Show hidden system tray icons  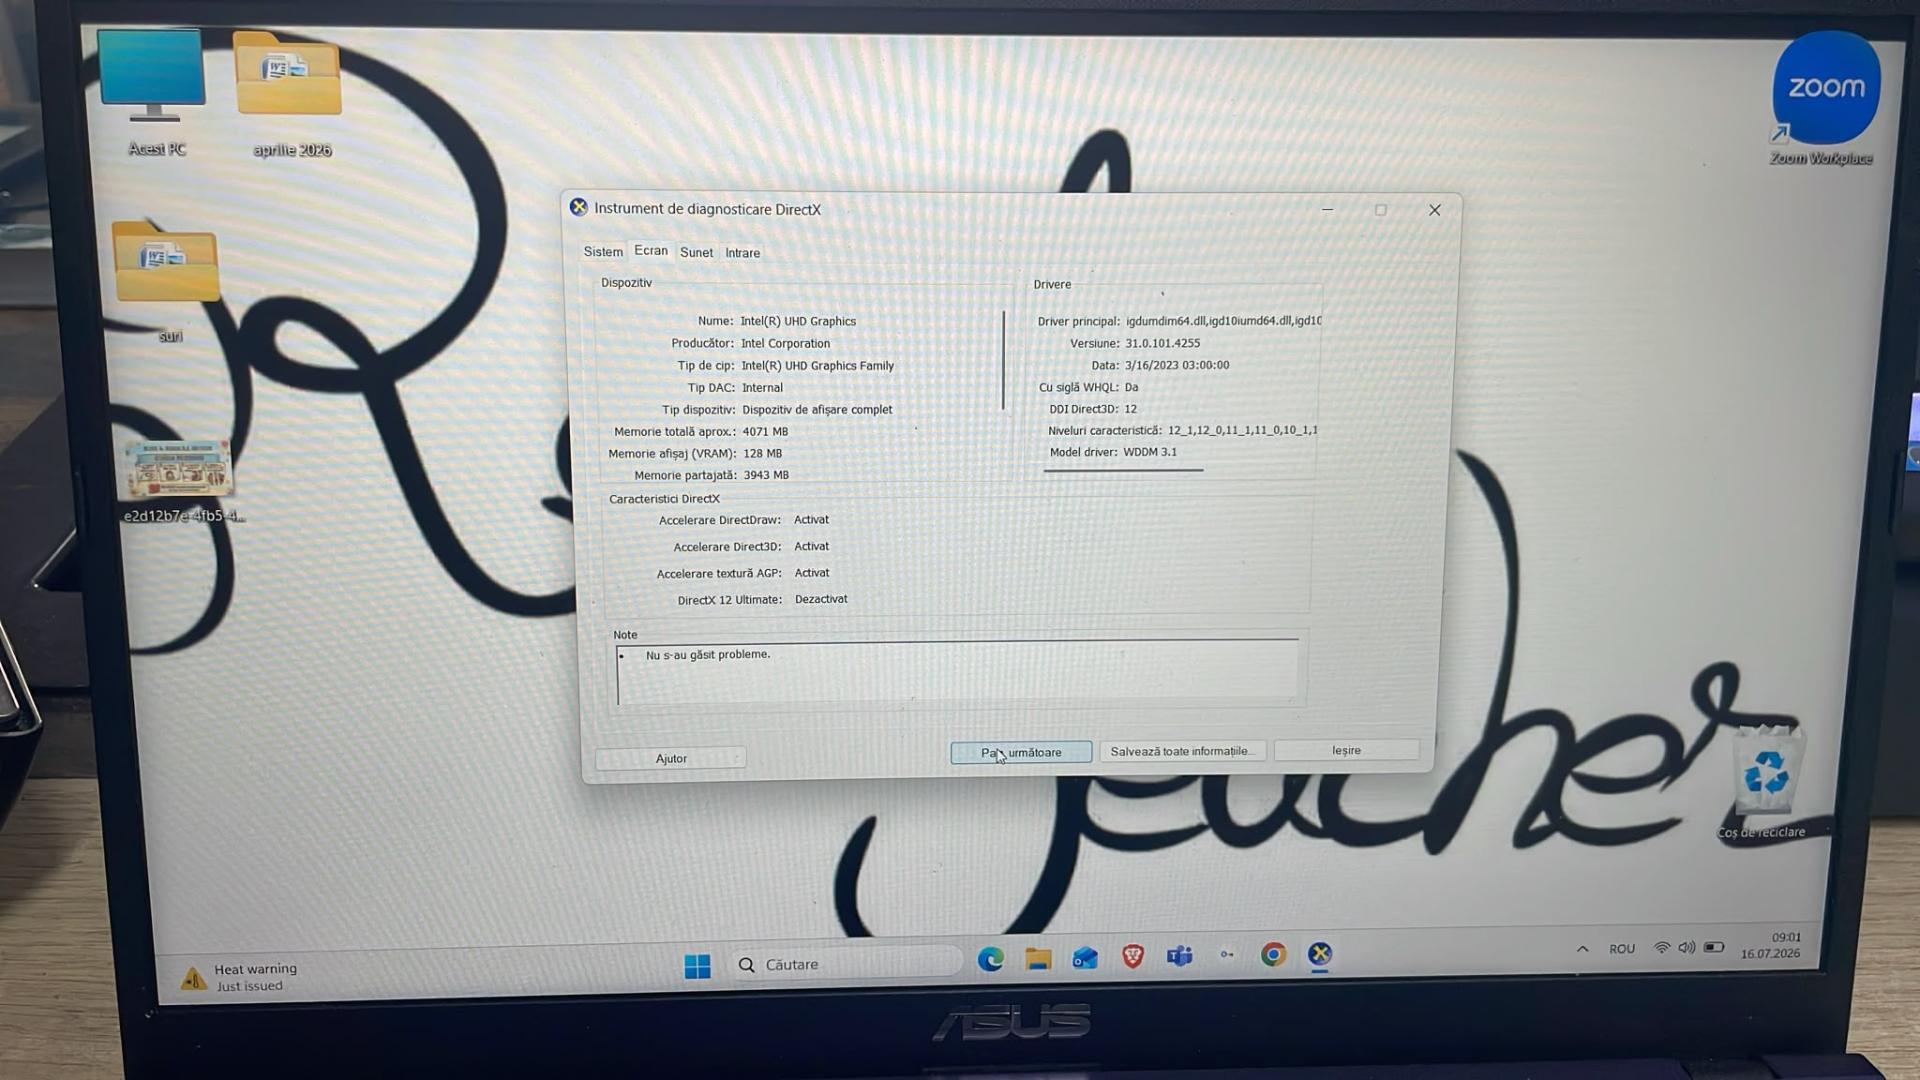click(1582, 949)
